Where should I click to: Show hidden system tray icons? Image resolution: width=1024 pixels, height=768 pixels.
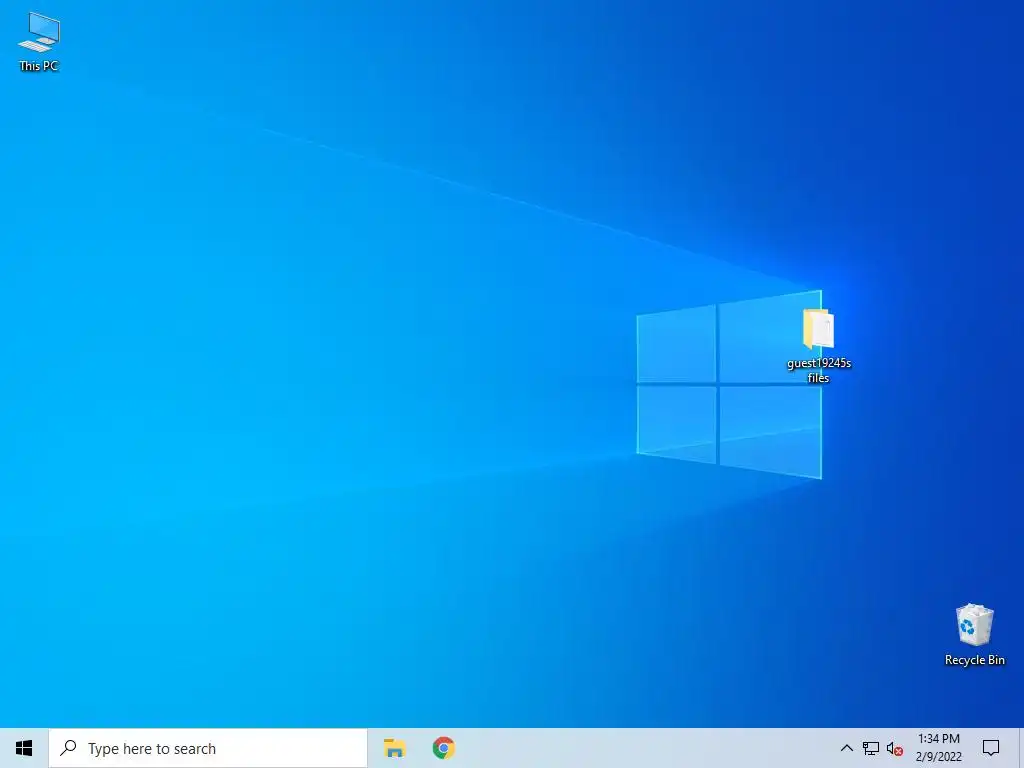click(846, 748)
